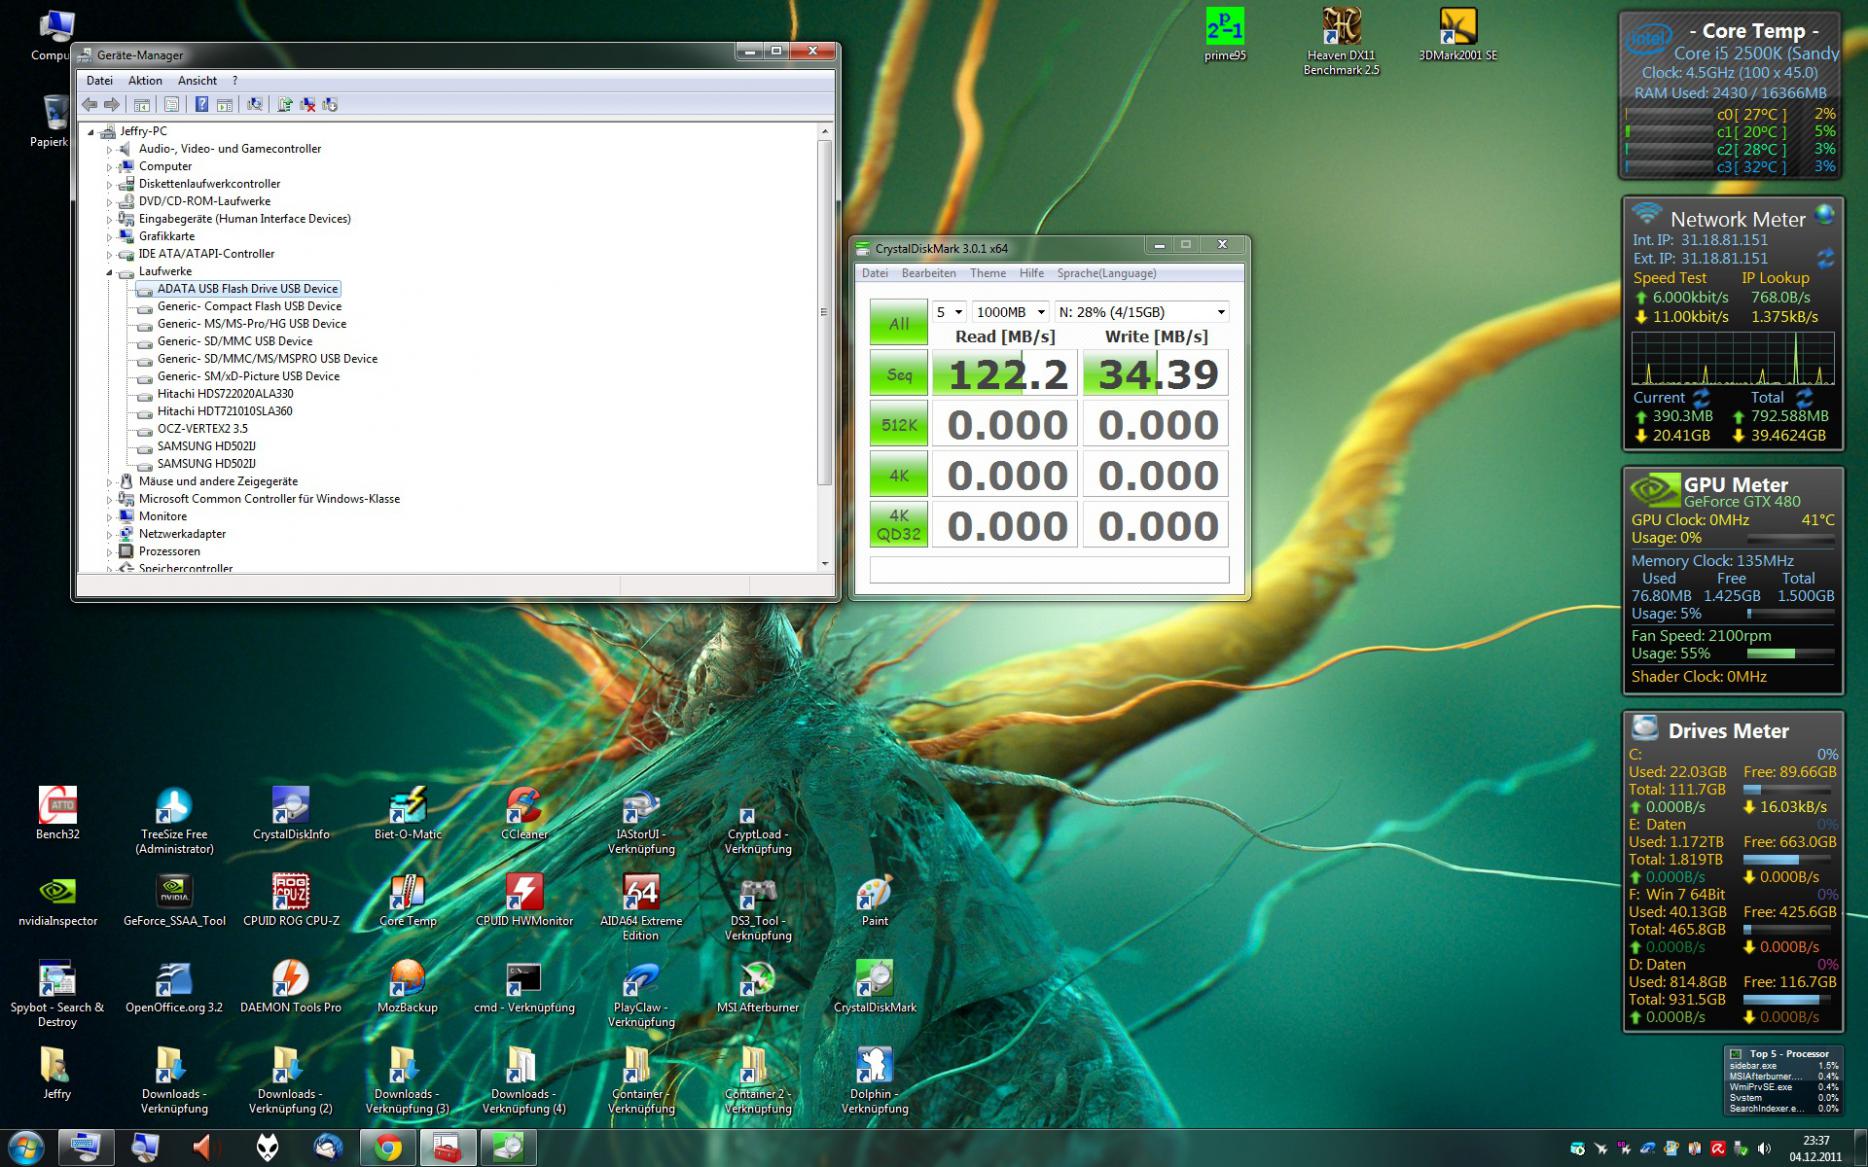Viewport: 1868px width, 1167px height.
Task: Select ADATA USB Flash Drive USB Device
Action: pyautogui.click(x=247, y=289)
